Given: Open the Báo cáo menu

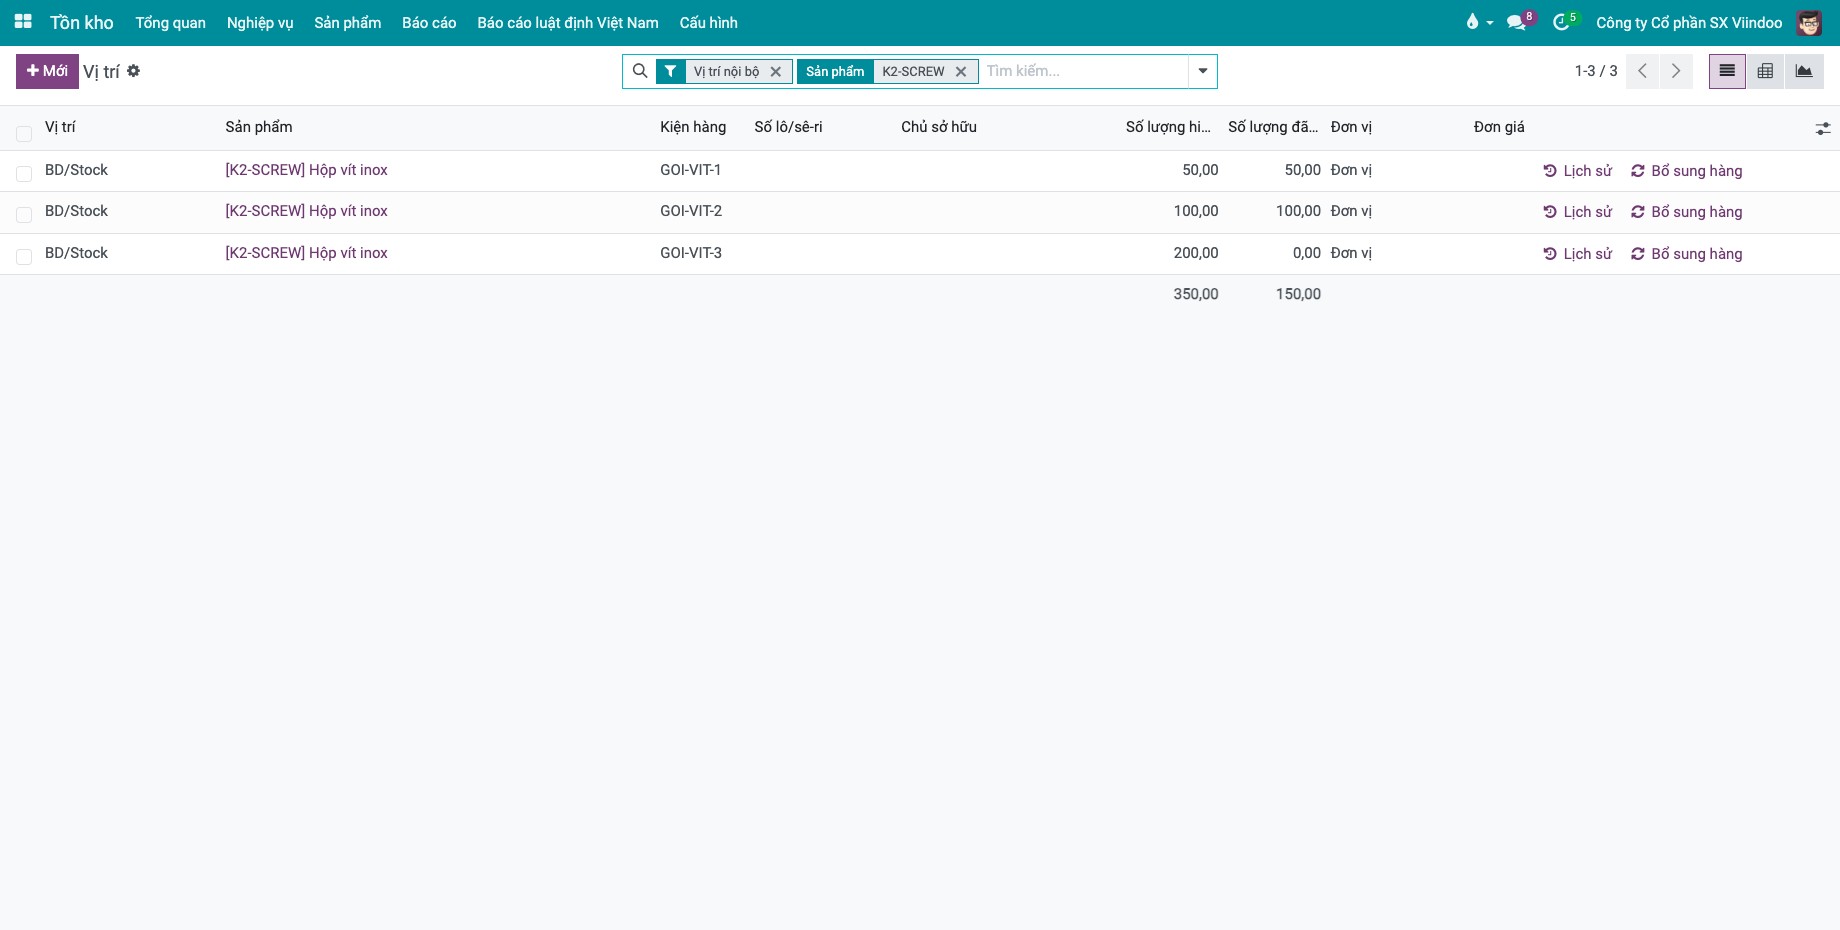Looking at the screenshot, I should pos(429,22).
